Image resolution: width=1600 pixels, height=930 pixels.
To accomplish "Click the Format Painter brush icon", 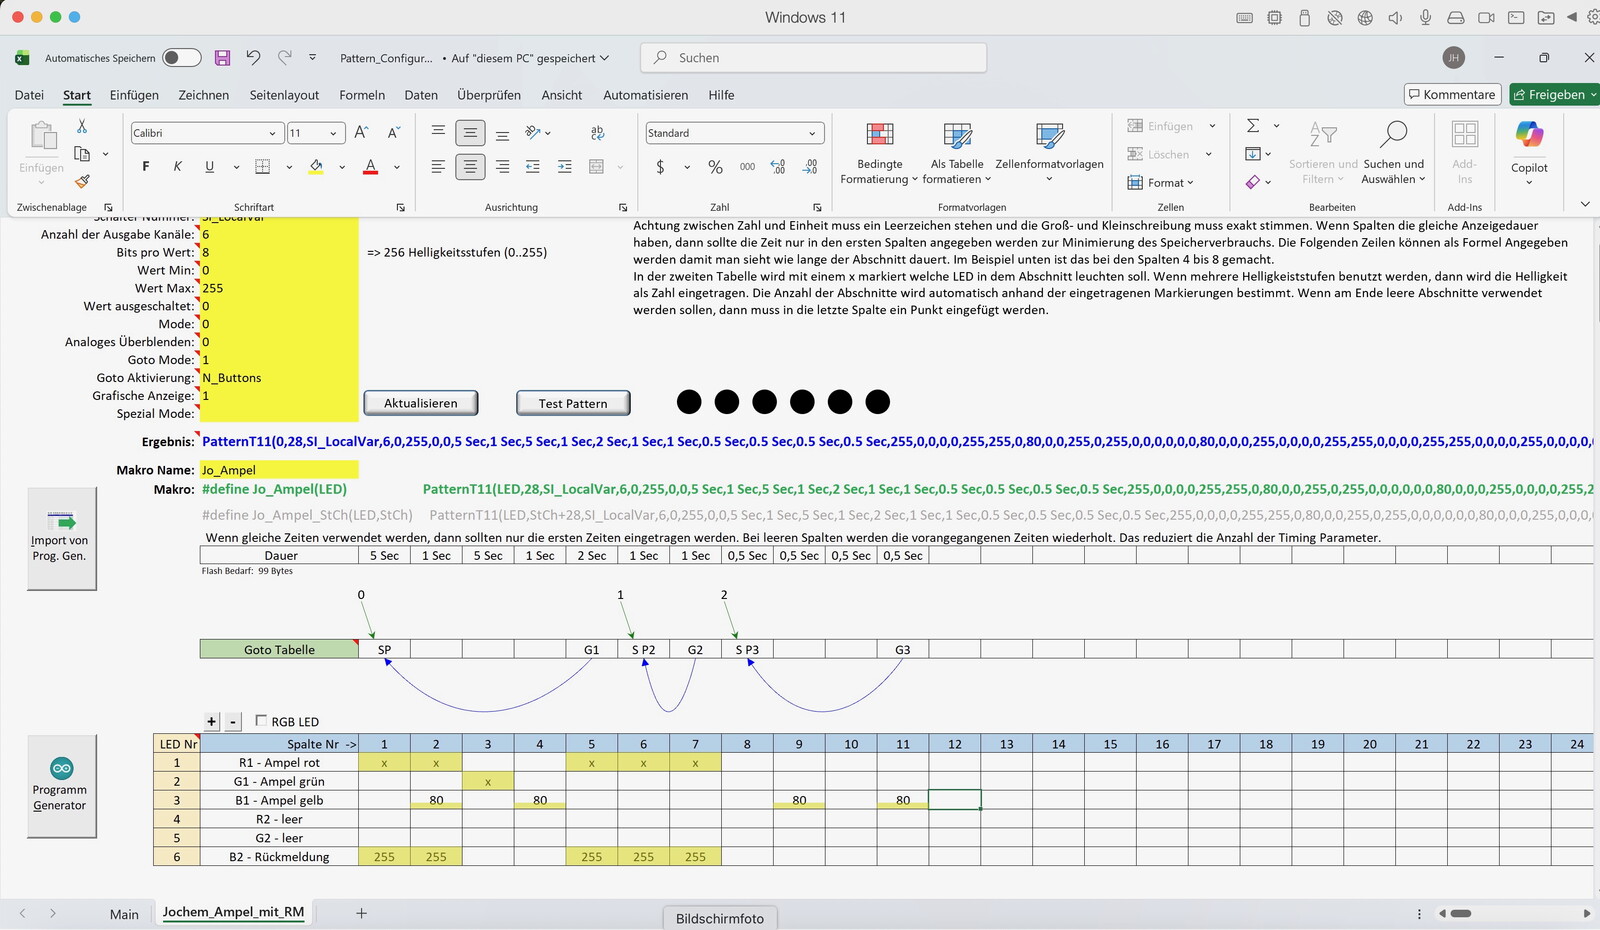I will (82, 181).
